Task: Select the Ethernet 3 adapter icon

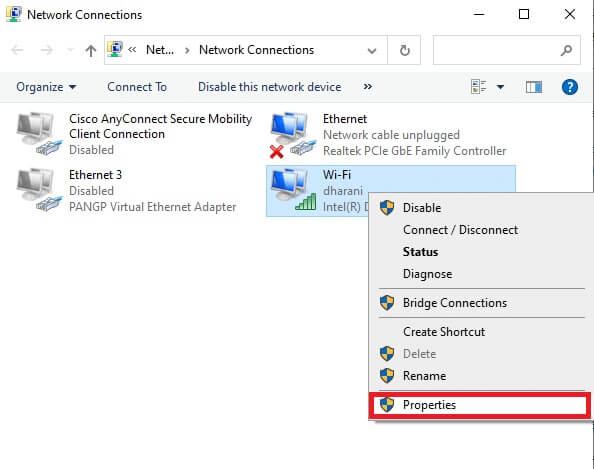Action: pos(39,190)
